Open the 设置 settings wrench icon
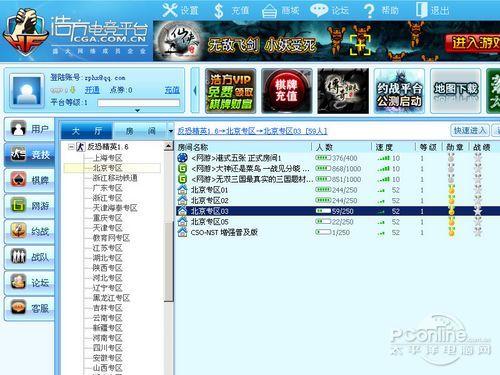The width and height of the screenshot is (500, 375). (x=170, y=10)
